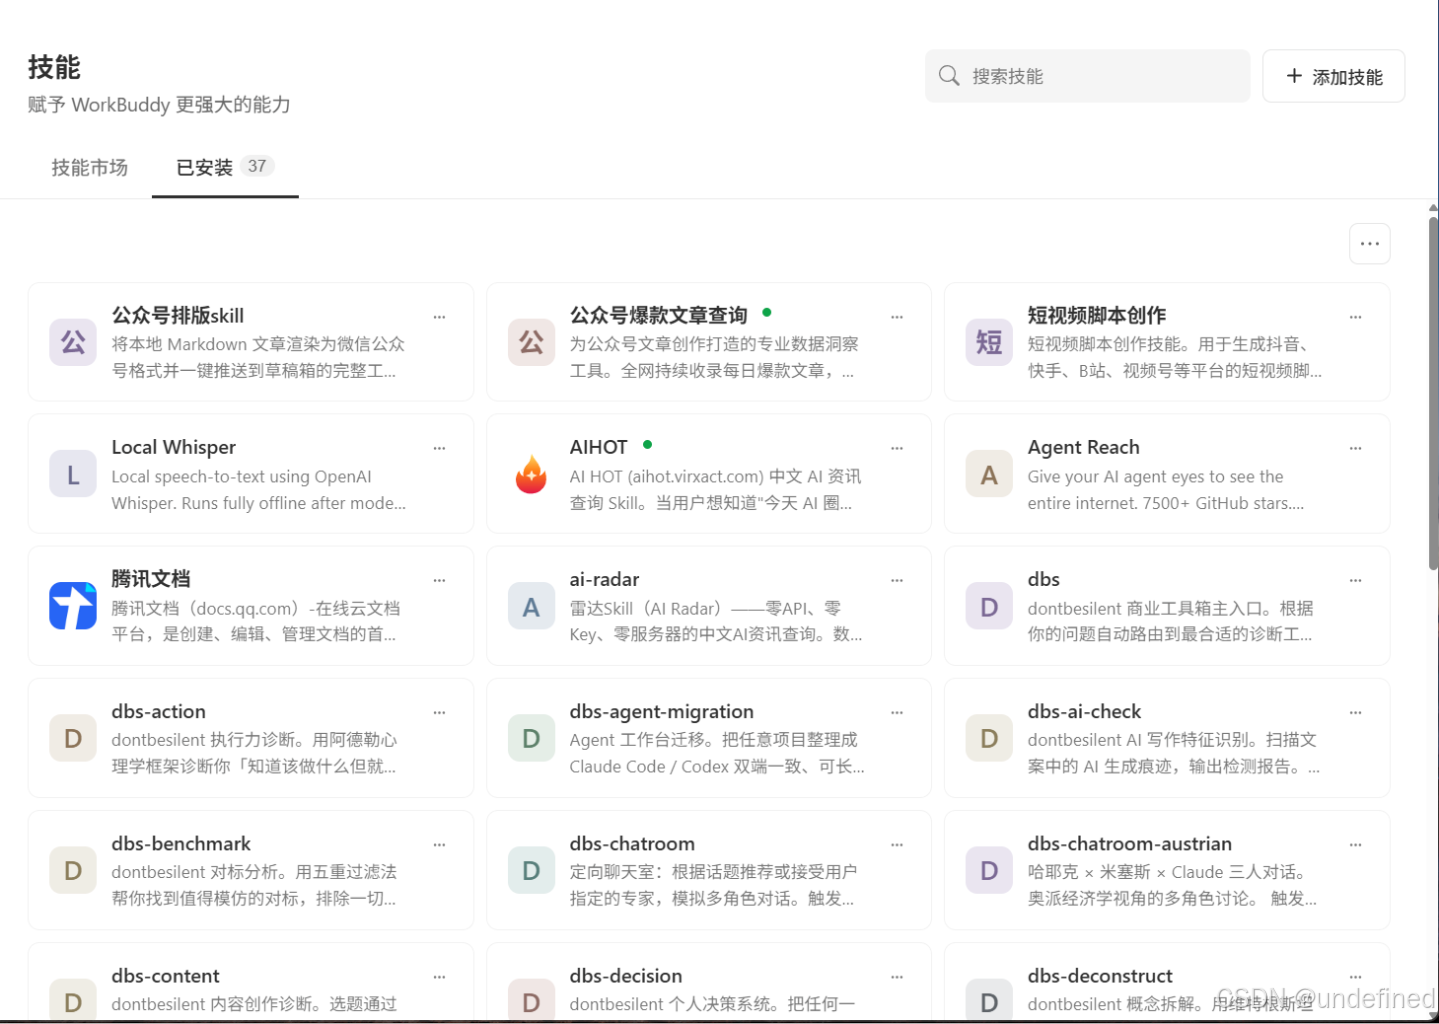
Task: Click the 37 installed count badge
Action: coord(257,166)
